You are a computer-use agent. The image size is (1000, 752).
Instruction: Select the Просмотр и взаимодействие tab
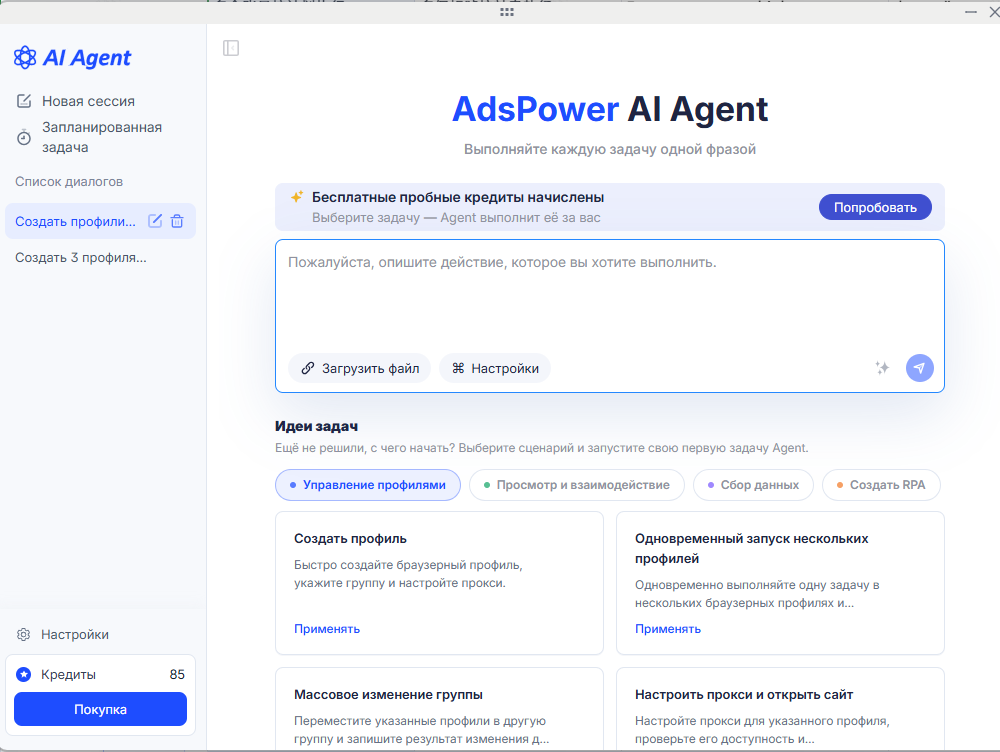click(577, 485)
